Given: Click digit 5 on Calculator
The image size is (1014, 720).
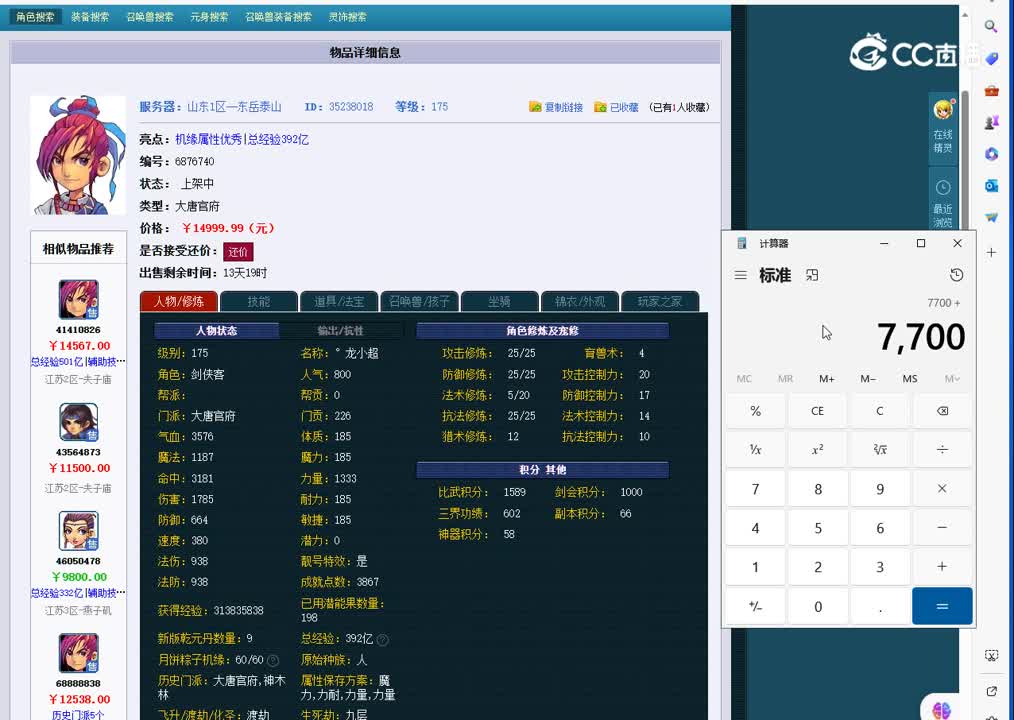Looking at the screenshot, I should (x=817, y=528).
